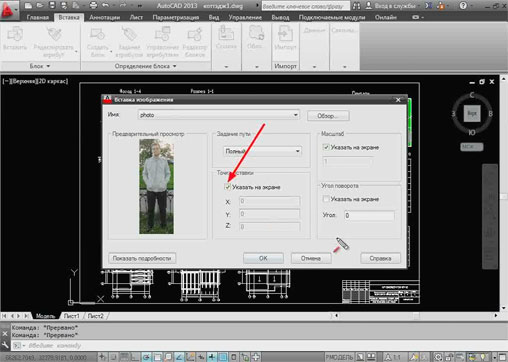Enable Указать на экране under Угол поворота
The height and width of the screenshot is (362, 508).
(x=326, y=199)
